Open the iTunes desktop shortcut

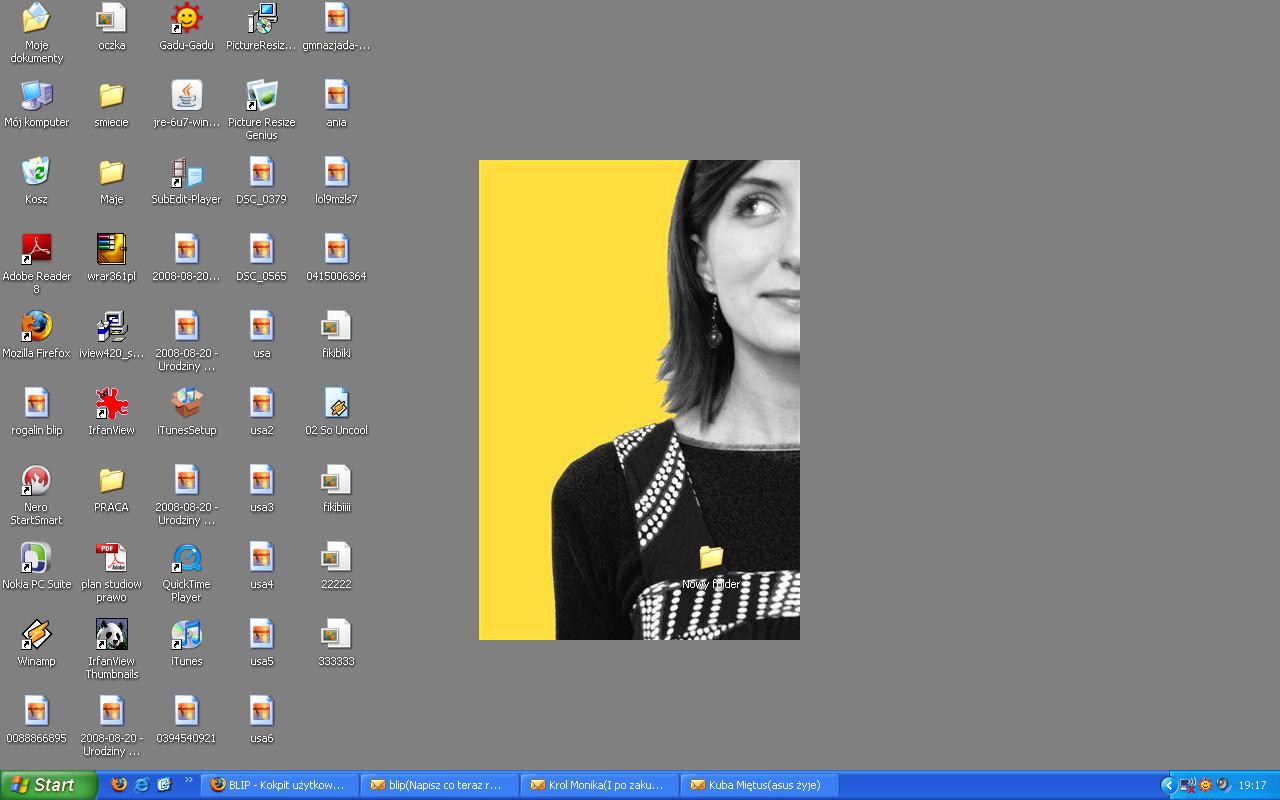(186, 635)
